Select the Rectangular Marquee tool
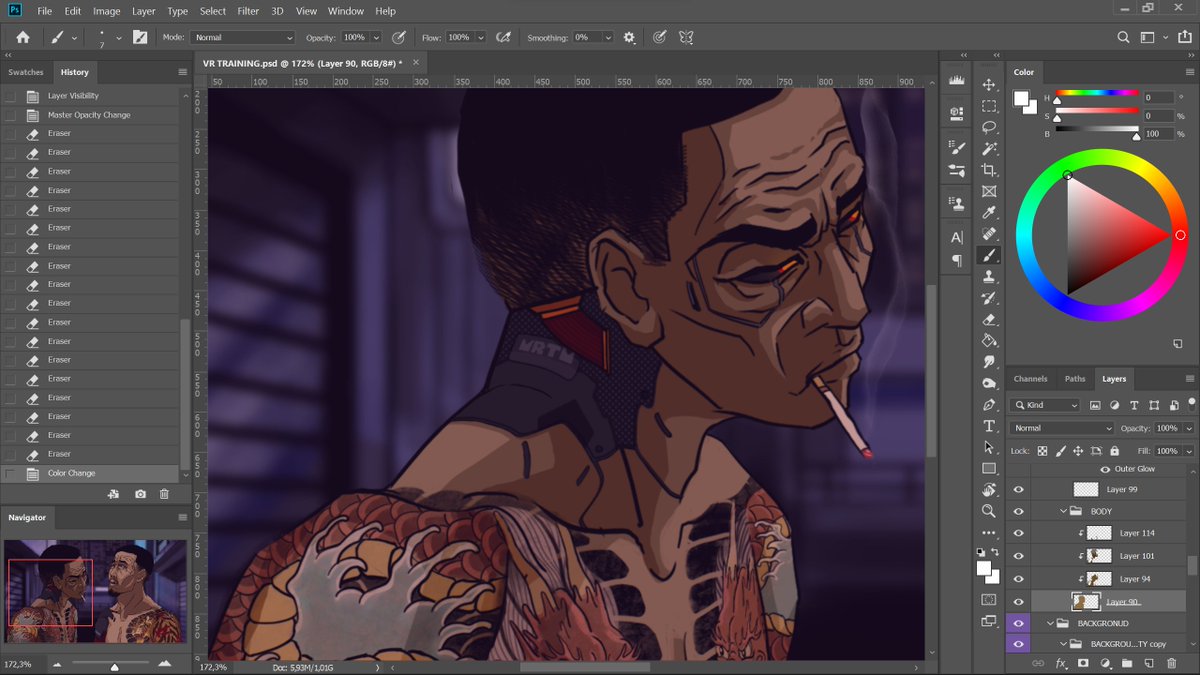The image size is (1200, 675). pyautogui.click(x=989, y=106)
